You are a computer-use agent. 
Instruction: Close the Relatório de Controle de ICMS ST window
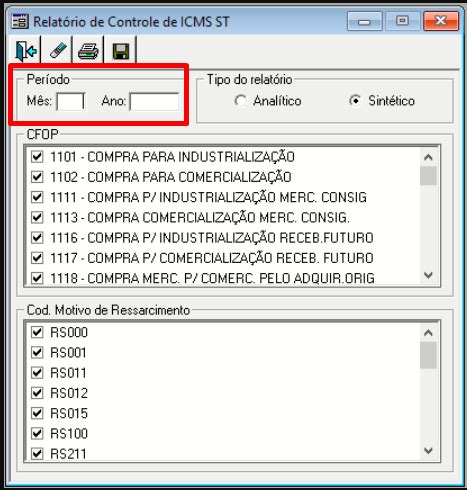441,22
